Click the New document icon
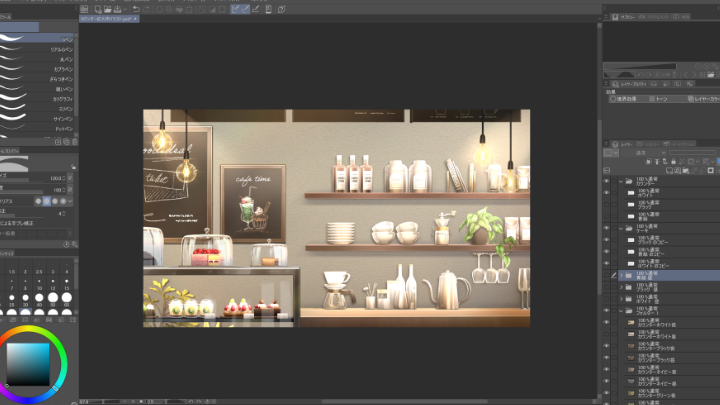The width and height of the screenshot is (720, 405). click(98, 9)
